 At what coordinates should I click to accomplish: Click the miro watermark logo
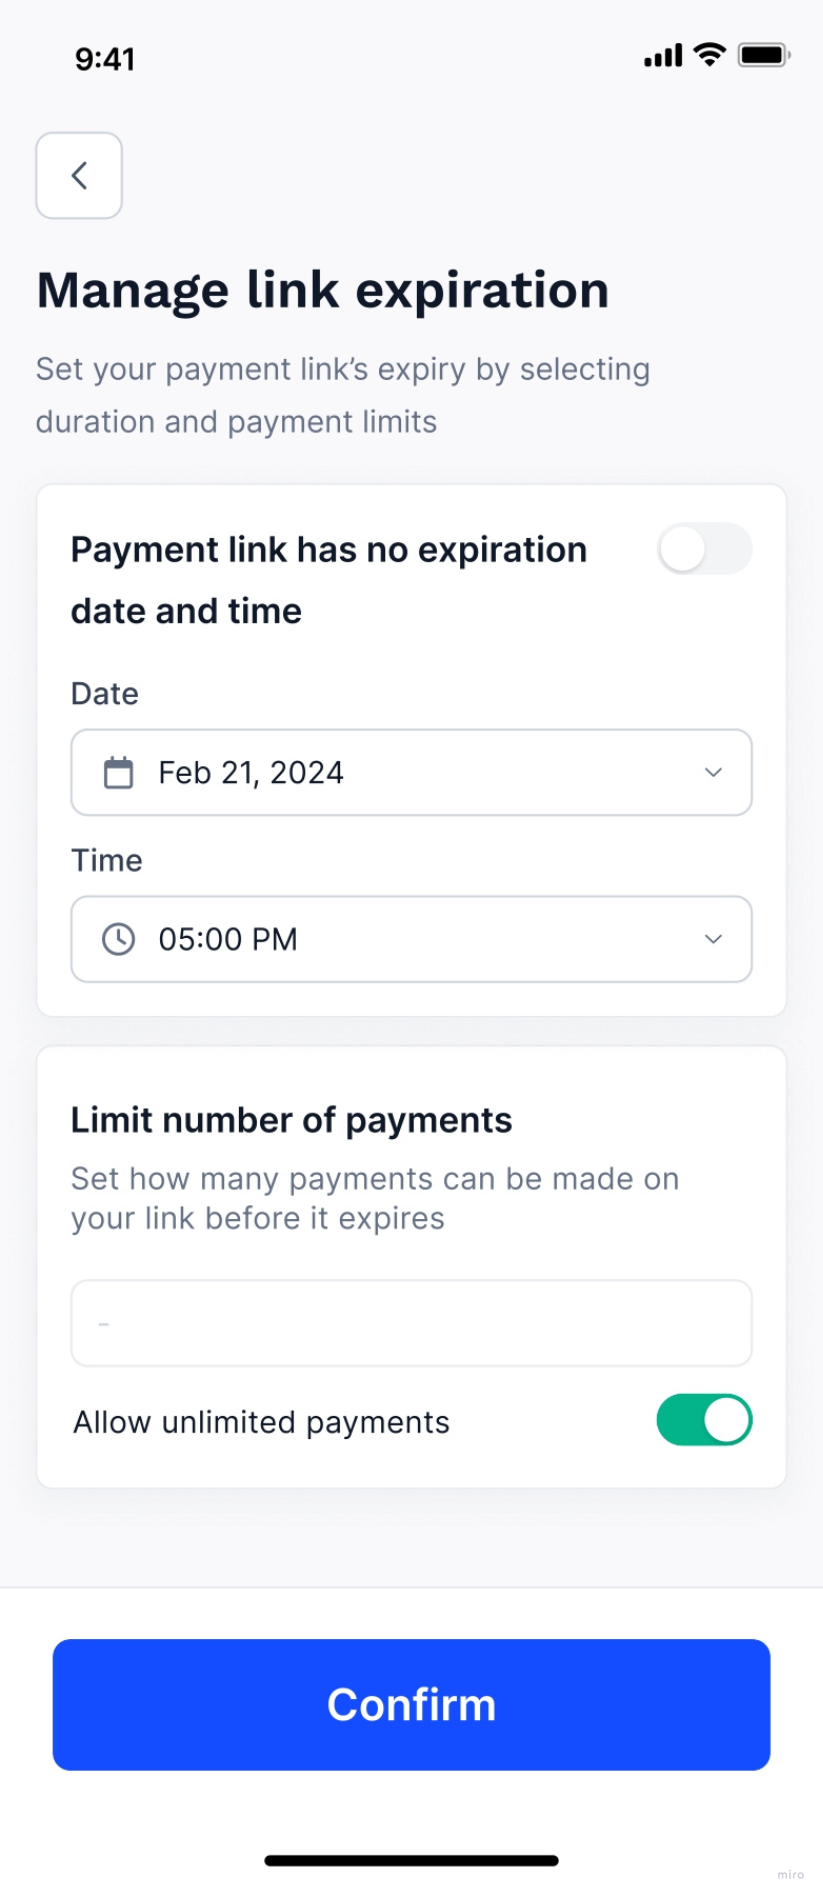[x=790, y=1875]
